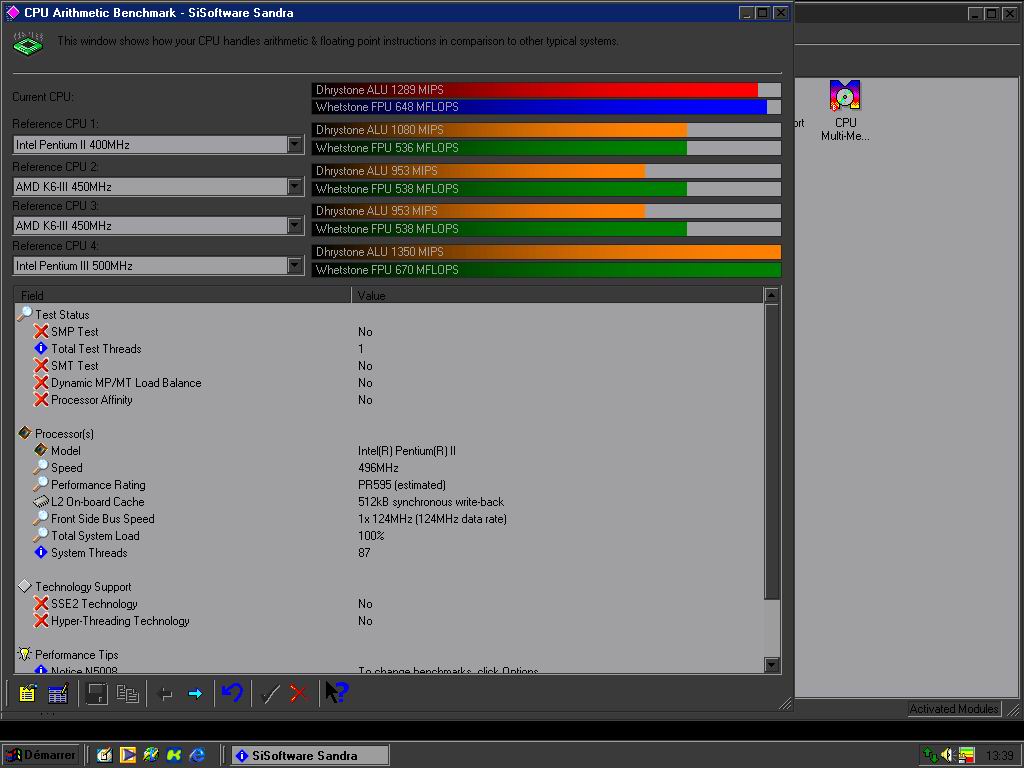This screenshot has width=1024, height=768.
Task: Click the volume speaker icon in system tray
Action: point(947,755)
